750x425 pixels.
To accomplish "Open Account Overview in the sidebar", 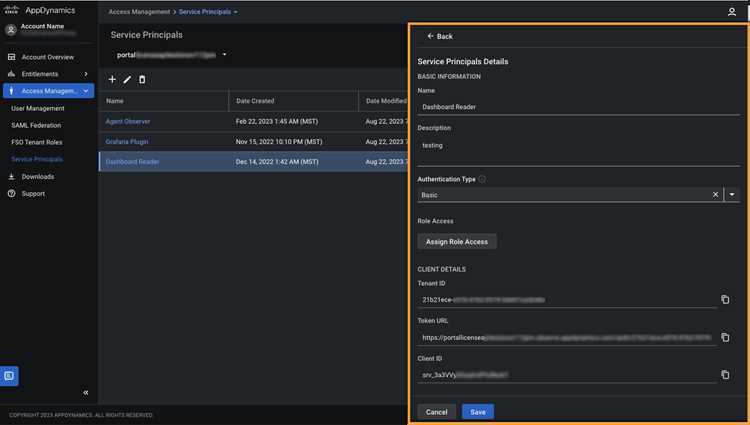I will click(x=48, y=57).
